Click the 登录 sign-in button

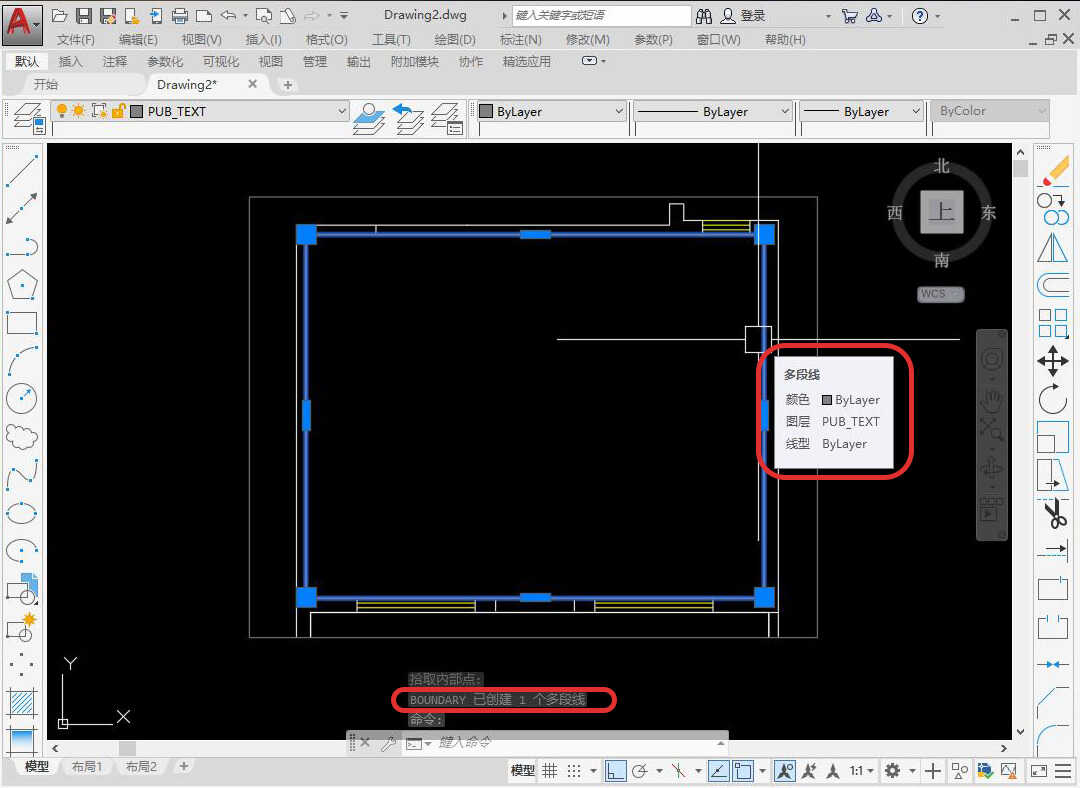click(x=743, y=15)
